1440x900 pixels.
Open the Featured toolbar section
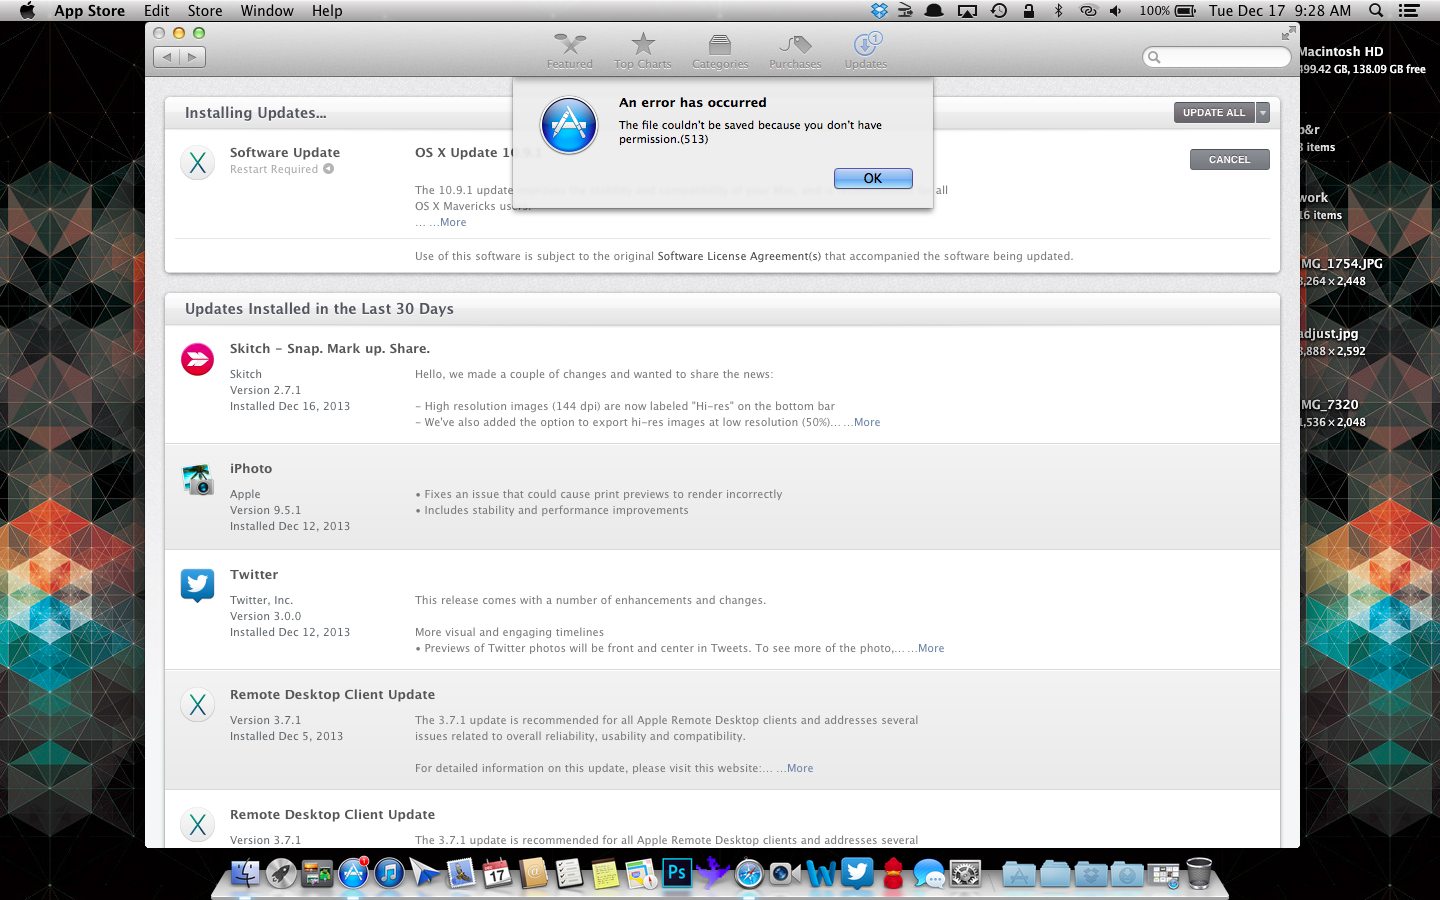point(569,51)
